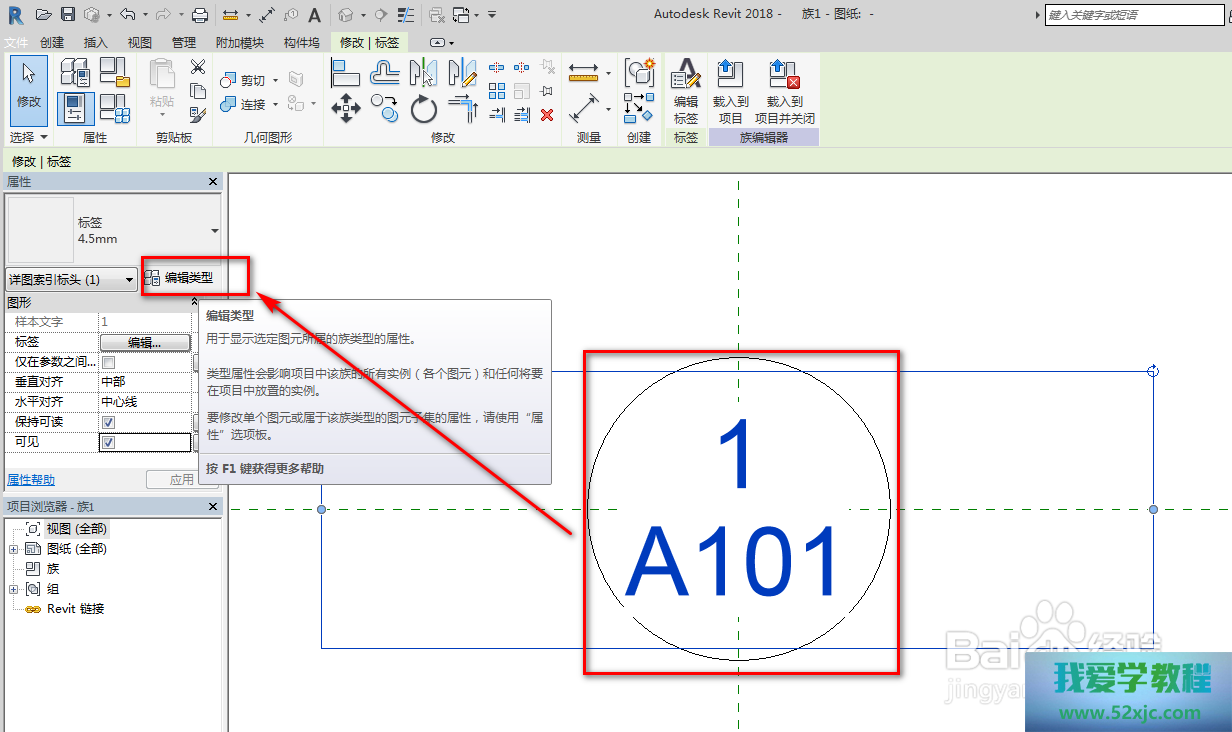1232x732 pixels.
Task: Toggle the 保持可读 (Keep Readable) checkbox
Action: pyautogui.click(x=108, y=422)
